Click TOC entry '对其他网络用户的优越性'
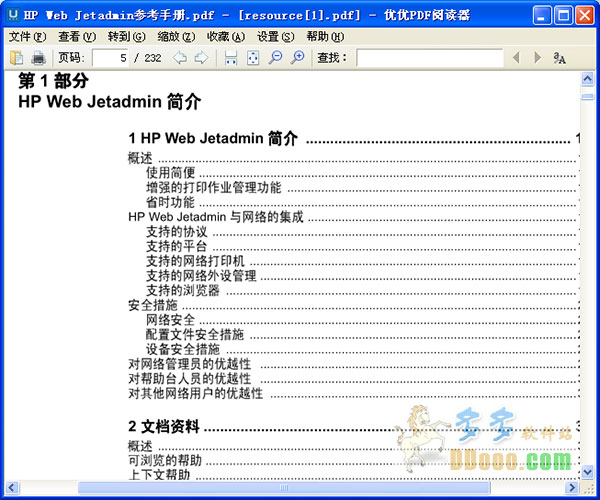This screenshot has width=600, height=500. tap(196, 393)
